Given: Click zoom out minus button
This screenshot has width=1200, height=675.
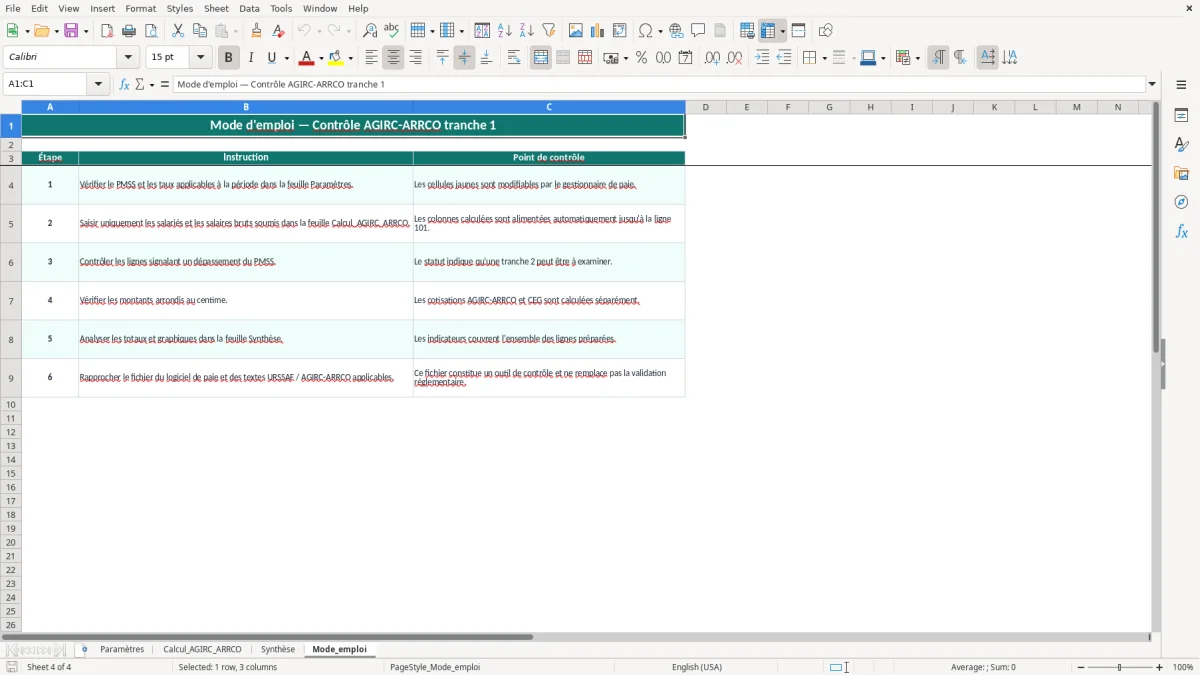Looking at the screenshot, I should click(x=1081, y=667).
